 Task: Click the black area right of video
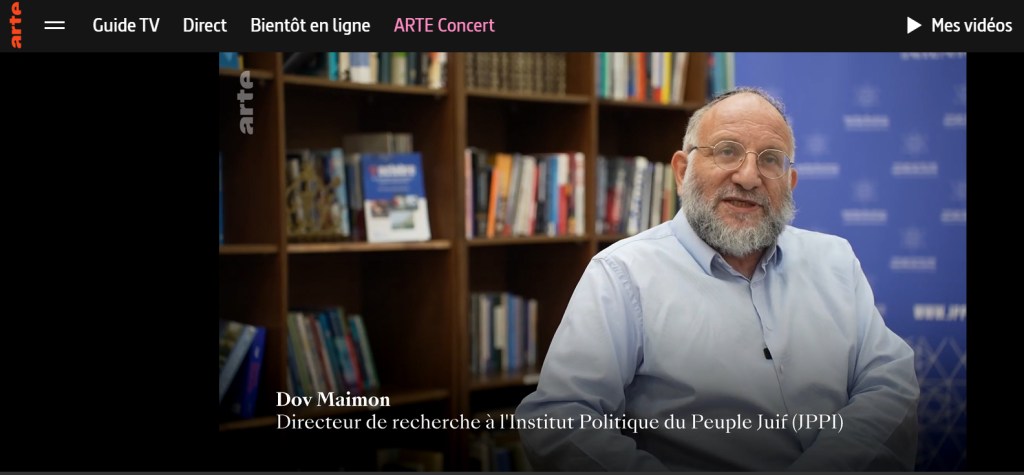(995, 261)
